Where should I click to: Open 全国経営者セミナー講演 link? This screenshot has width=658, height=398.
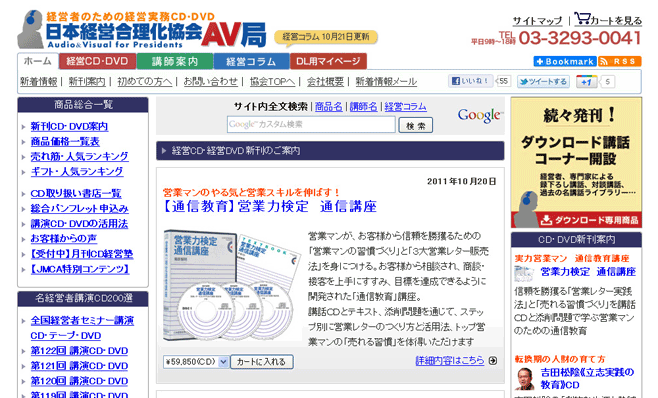(x=82, y=321)
